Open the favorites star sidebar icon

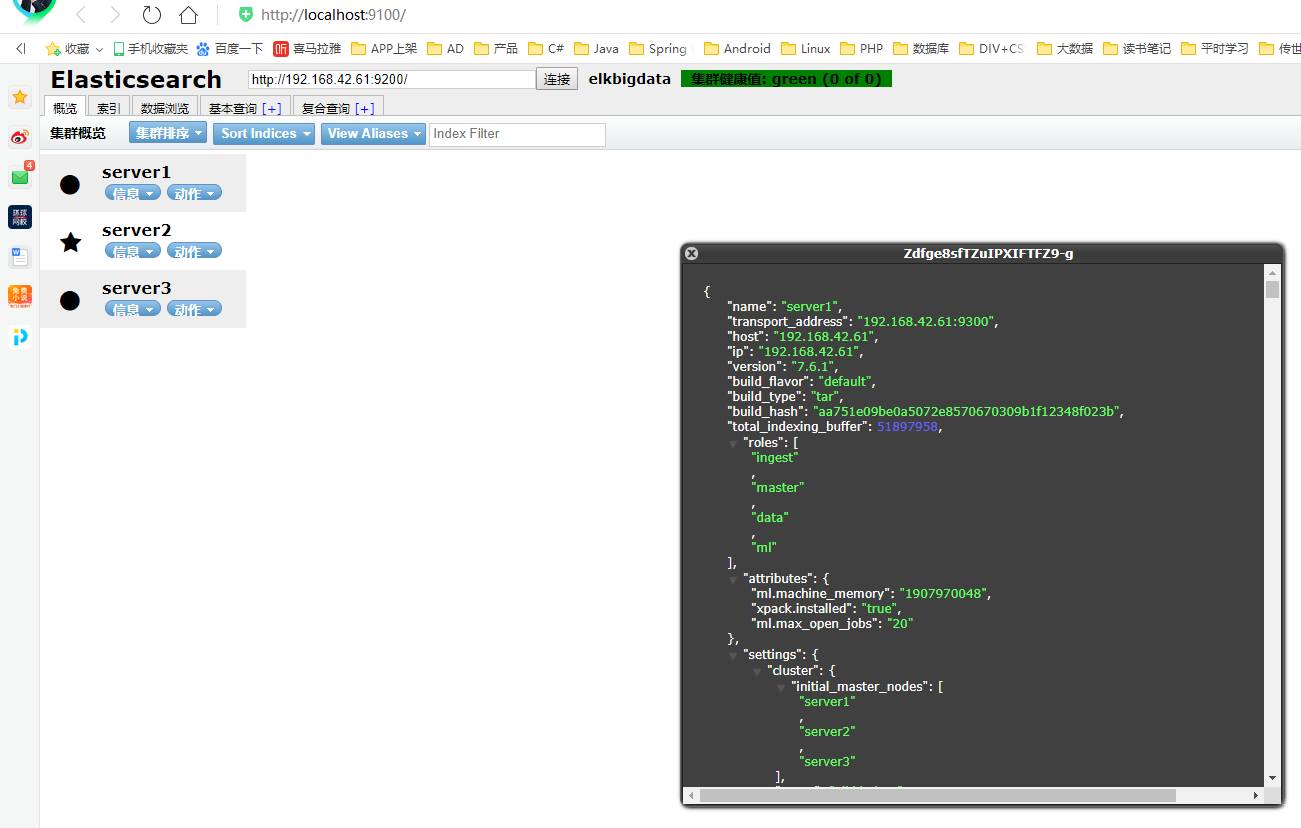pyautogui.click(x=20, y=96)
